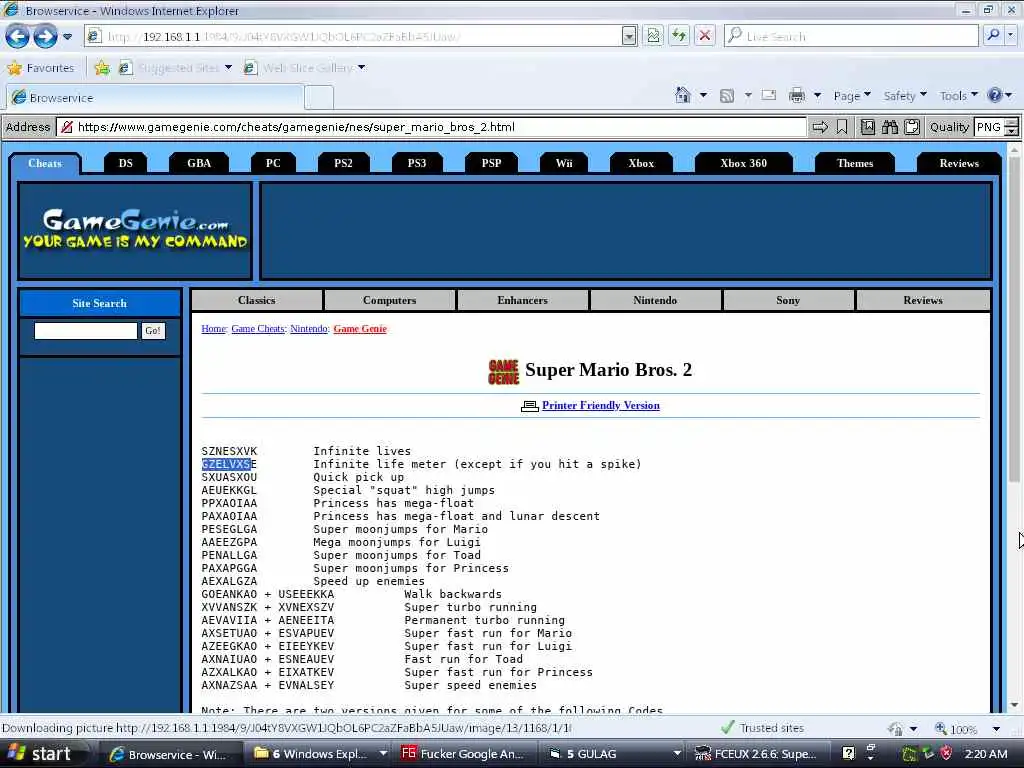The width and height of the screenshot is (1024, 768).
Task: Click the IE Forward navigation arrow
Action: coord(45,36)
